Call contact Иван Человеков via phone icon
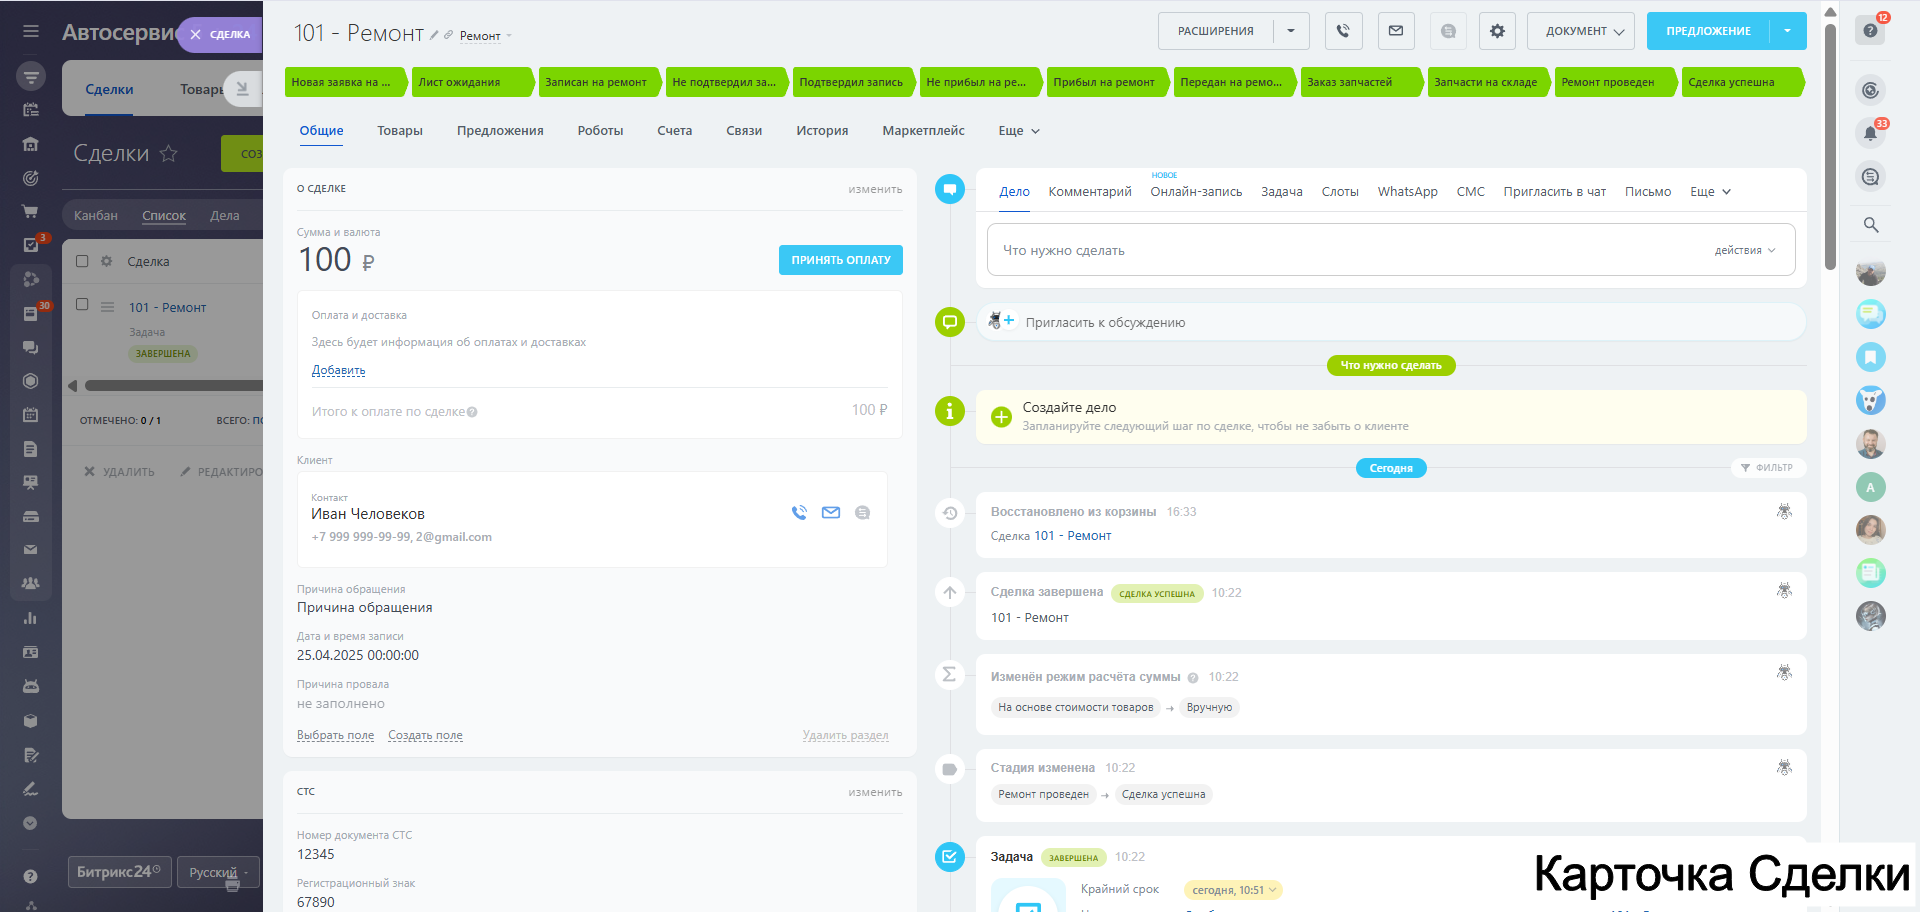The width and height of the screenshot is (1920, 912). coord(799,513)
